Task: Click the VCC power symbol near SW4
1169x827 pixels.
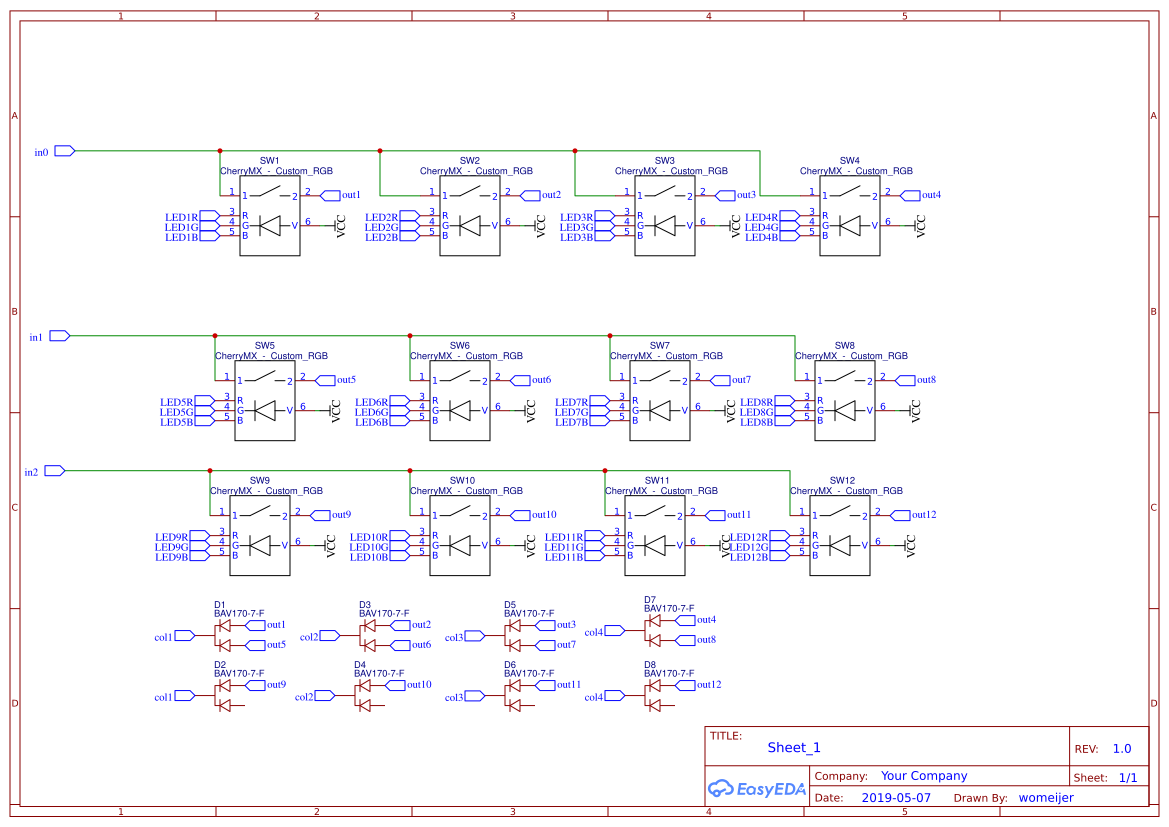Action: coord(916,226)
